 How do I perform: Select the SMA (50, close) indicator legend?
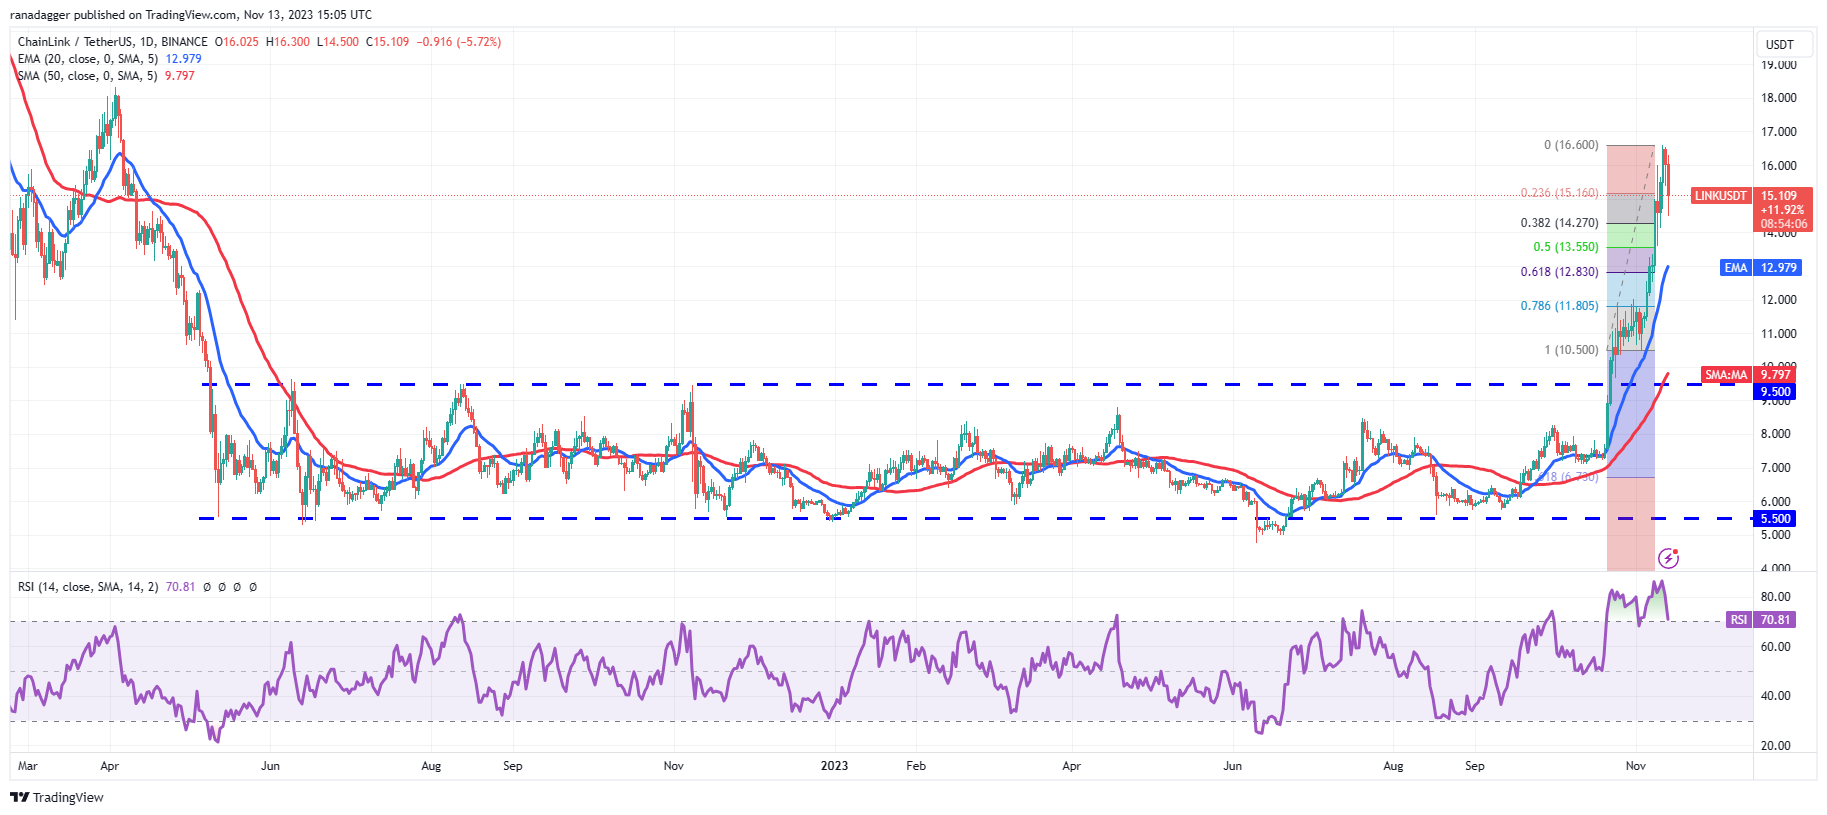(87, 76)
